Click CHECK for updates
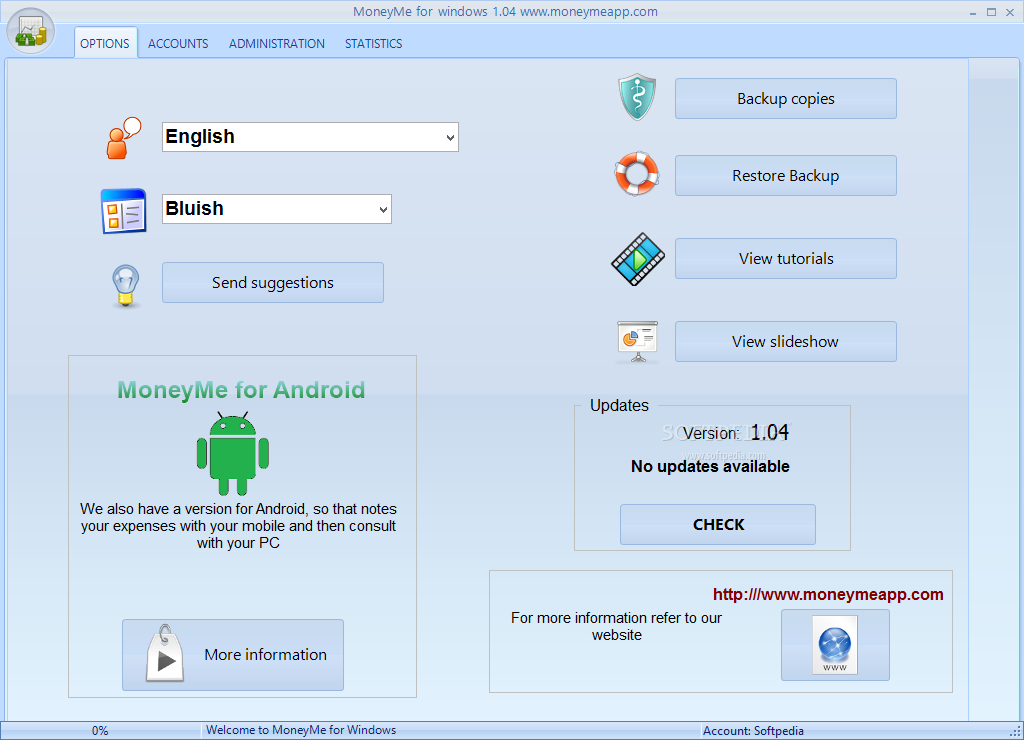The height and width of the screenshot is (740, 1024). click(x=718, y=524)
